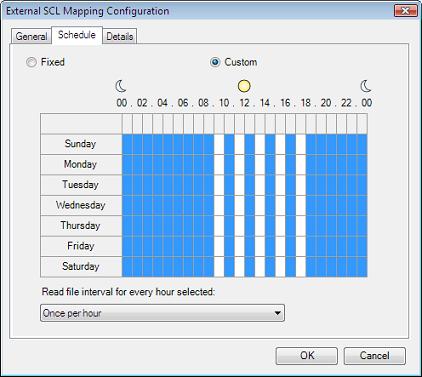Close the External SCL Mapping Configuration window
This screenshot has height=377, width=422.
(405, 11)
